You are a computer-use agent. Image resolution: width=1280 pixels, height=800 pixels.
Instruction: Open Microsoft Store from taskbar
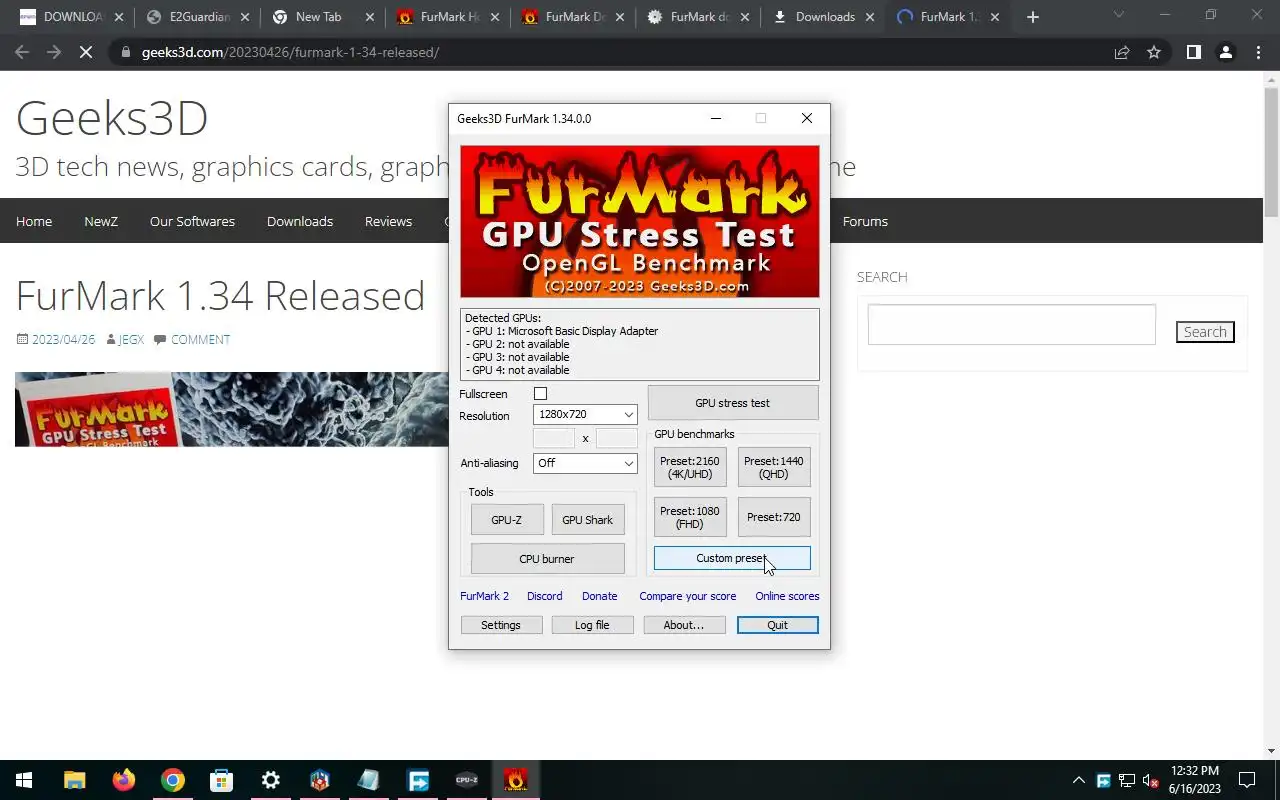pos(222,780)
